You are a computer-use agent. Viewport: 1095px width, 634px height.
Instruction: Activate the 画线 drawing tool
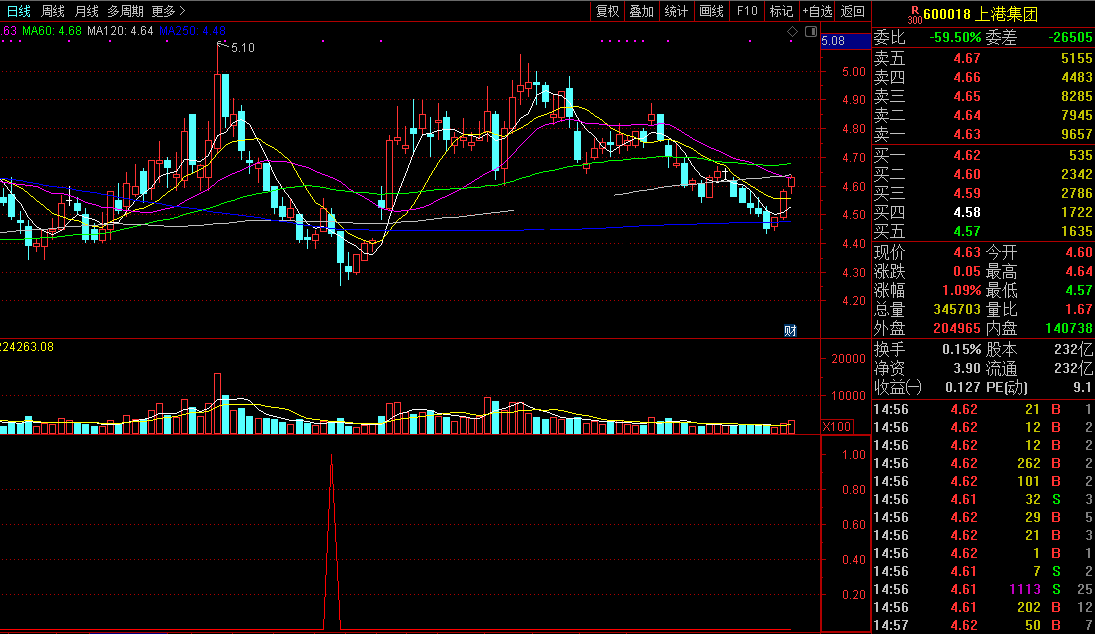711,11
